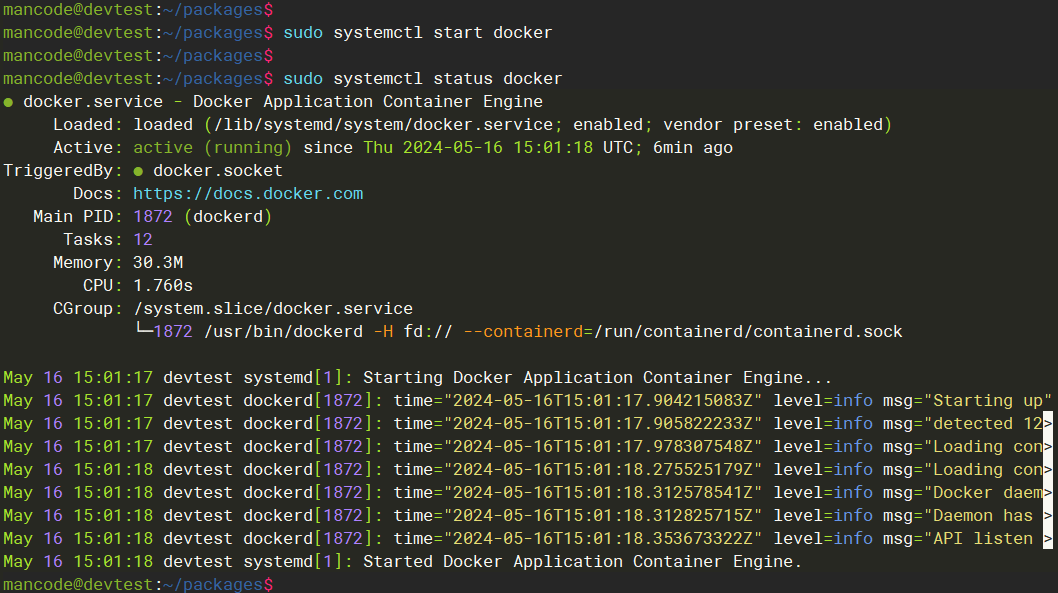Click the truncation arrow on the "Docker daem" line
Screen dimensions: 1058x593
[1048, 493]
